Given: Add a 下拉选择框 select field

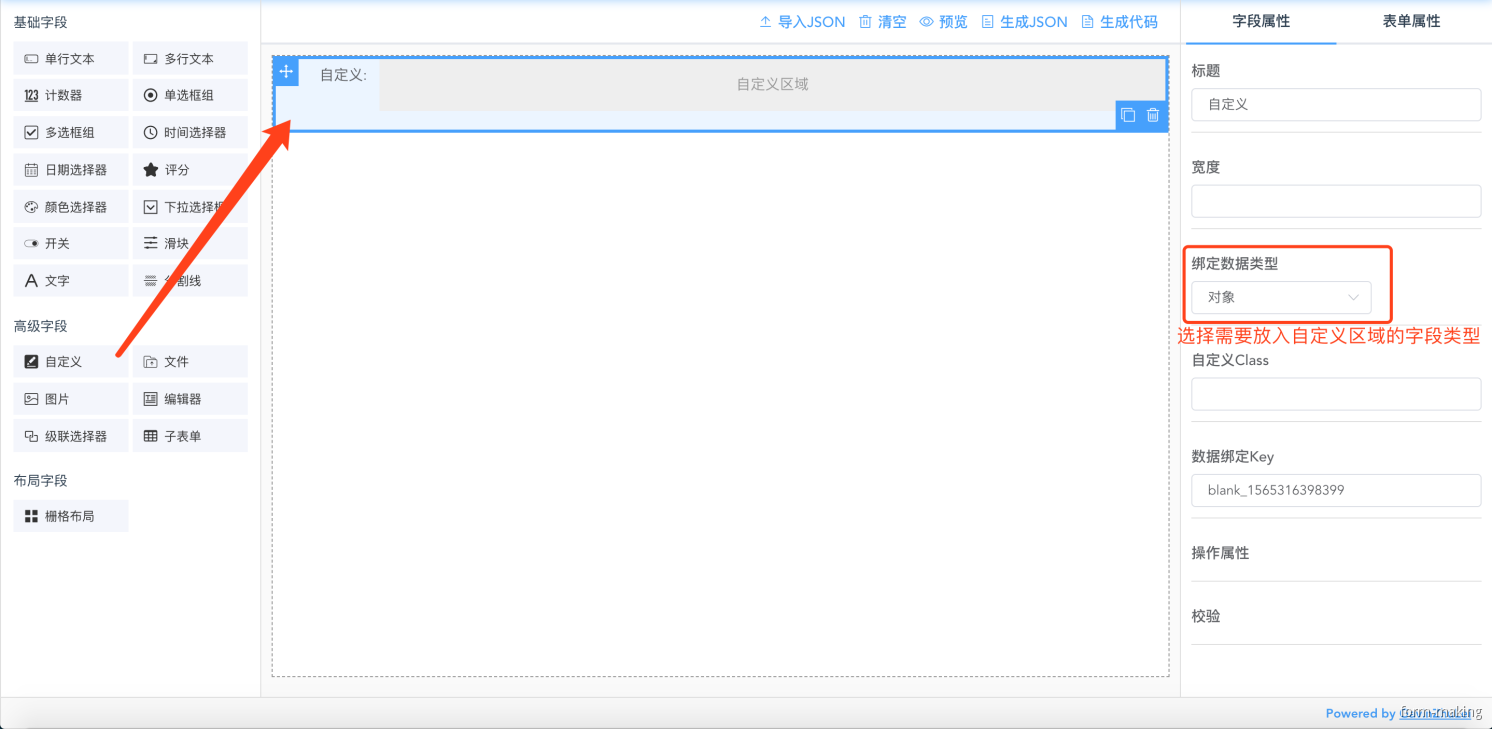Looking at the screenshot, I should point(190,206).
